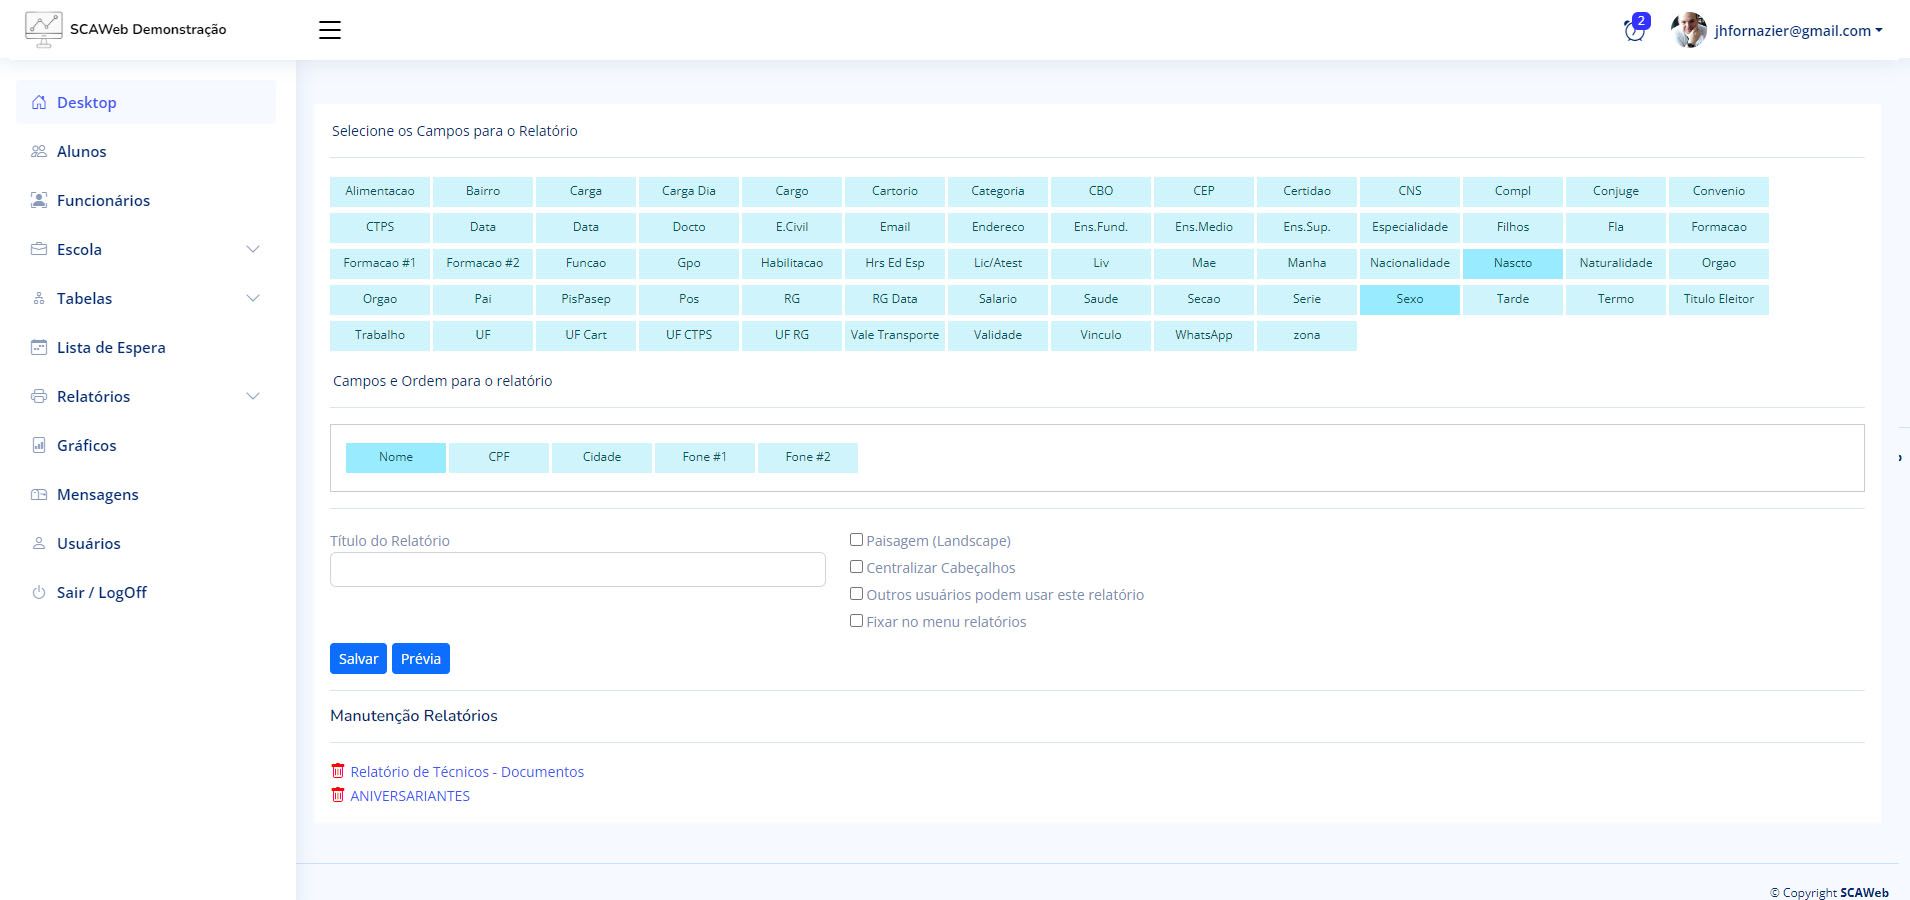This screenshot has height=900, width=1910.
Task: Click the Gráficos chart icon in sidebar
Action: click(x=39, y=445)
